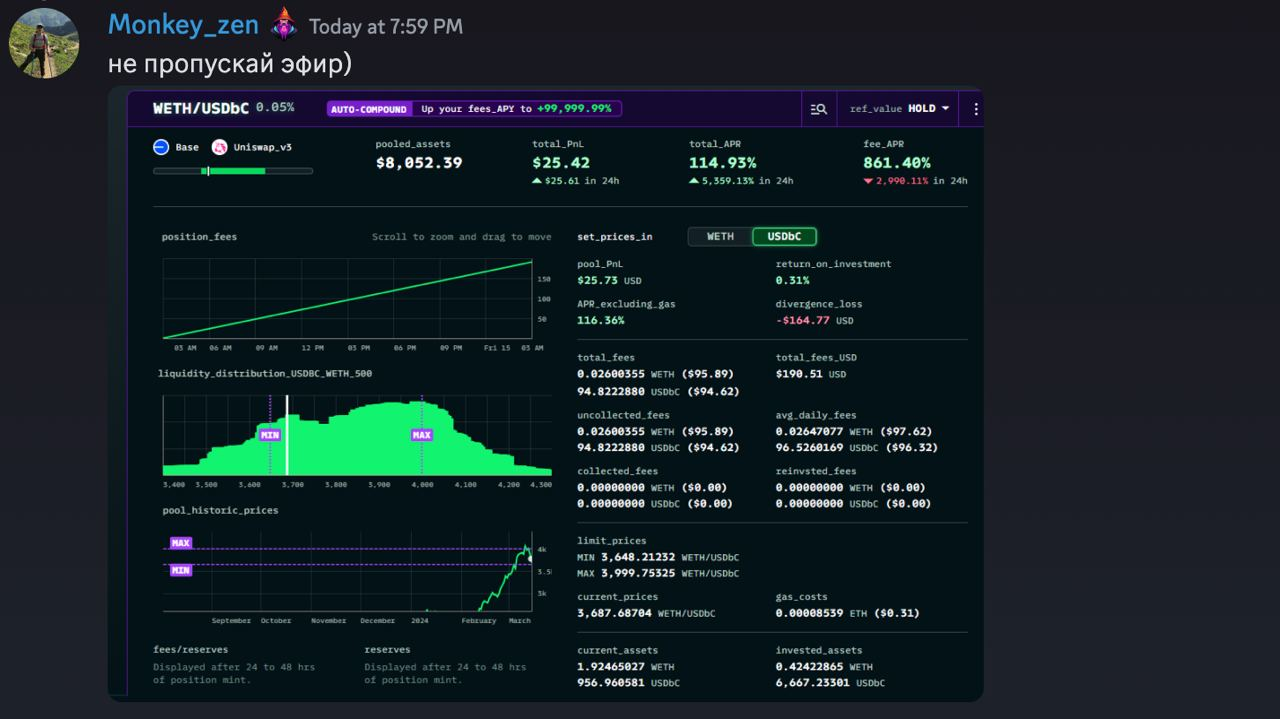Click the limit MAX price 3,999.75325
This screenshot has width=1280, height=719.
[638, 574]
